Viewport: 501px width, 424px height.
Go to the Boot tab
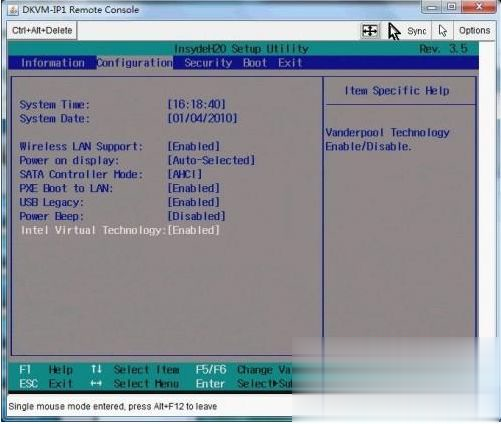[255, 63]
